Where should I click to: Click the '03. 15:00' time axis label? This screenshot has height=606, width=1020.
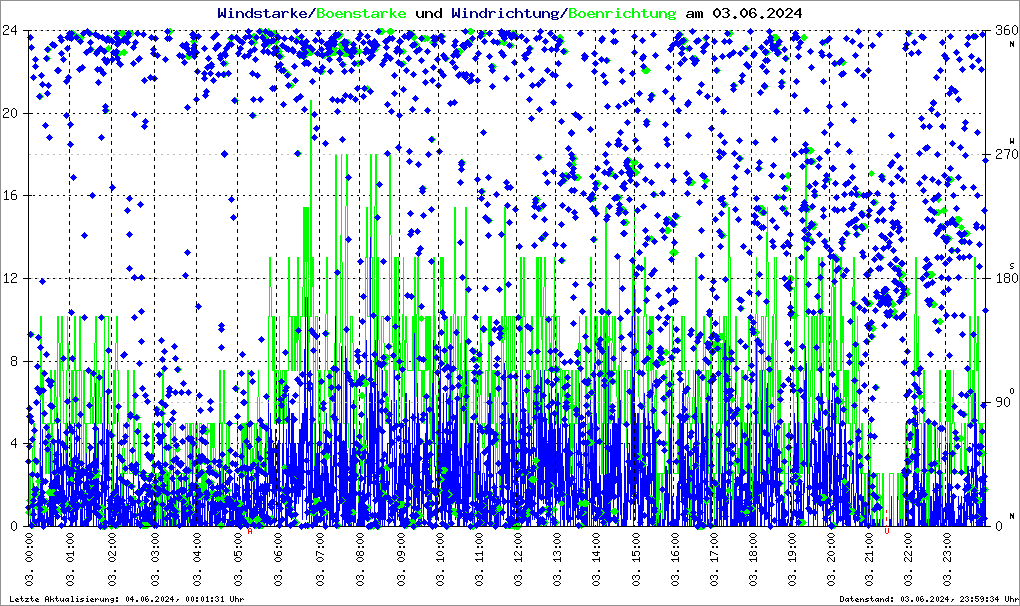(636, 558)
